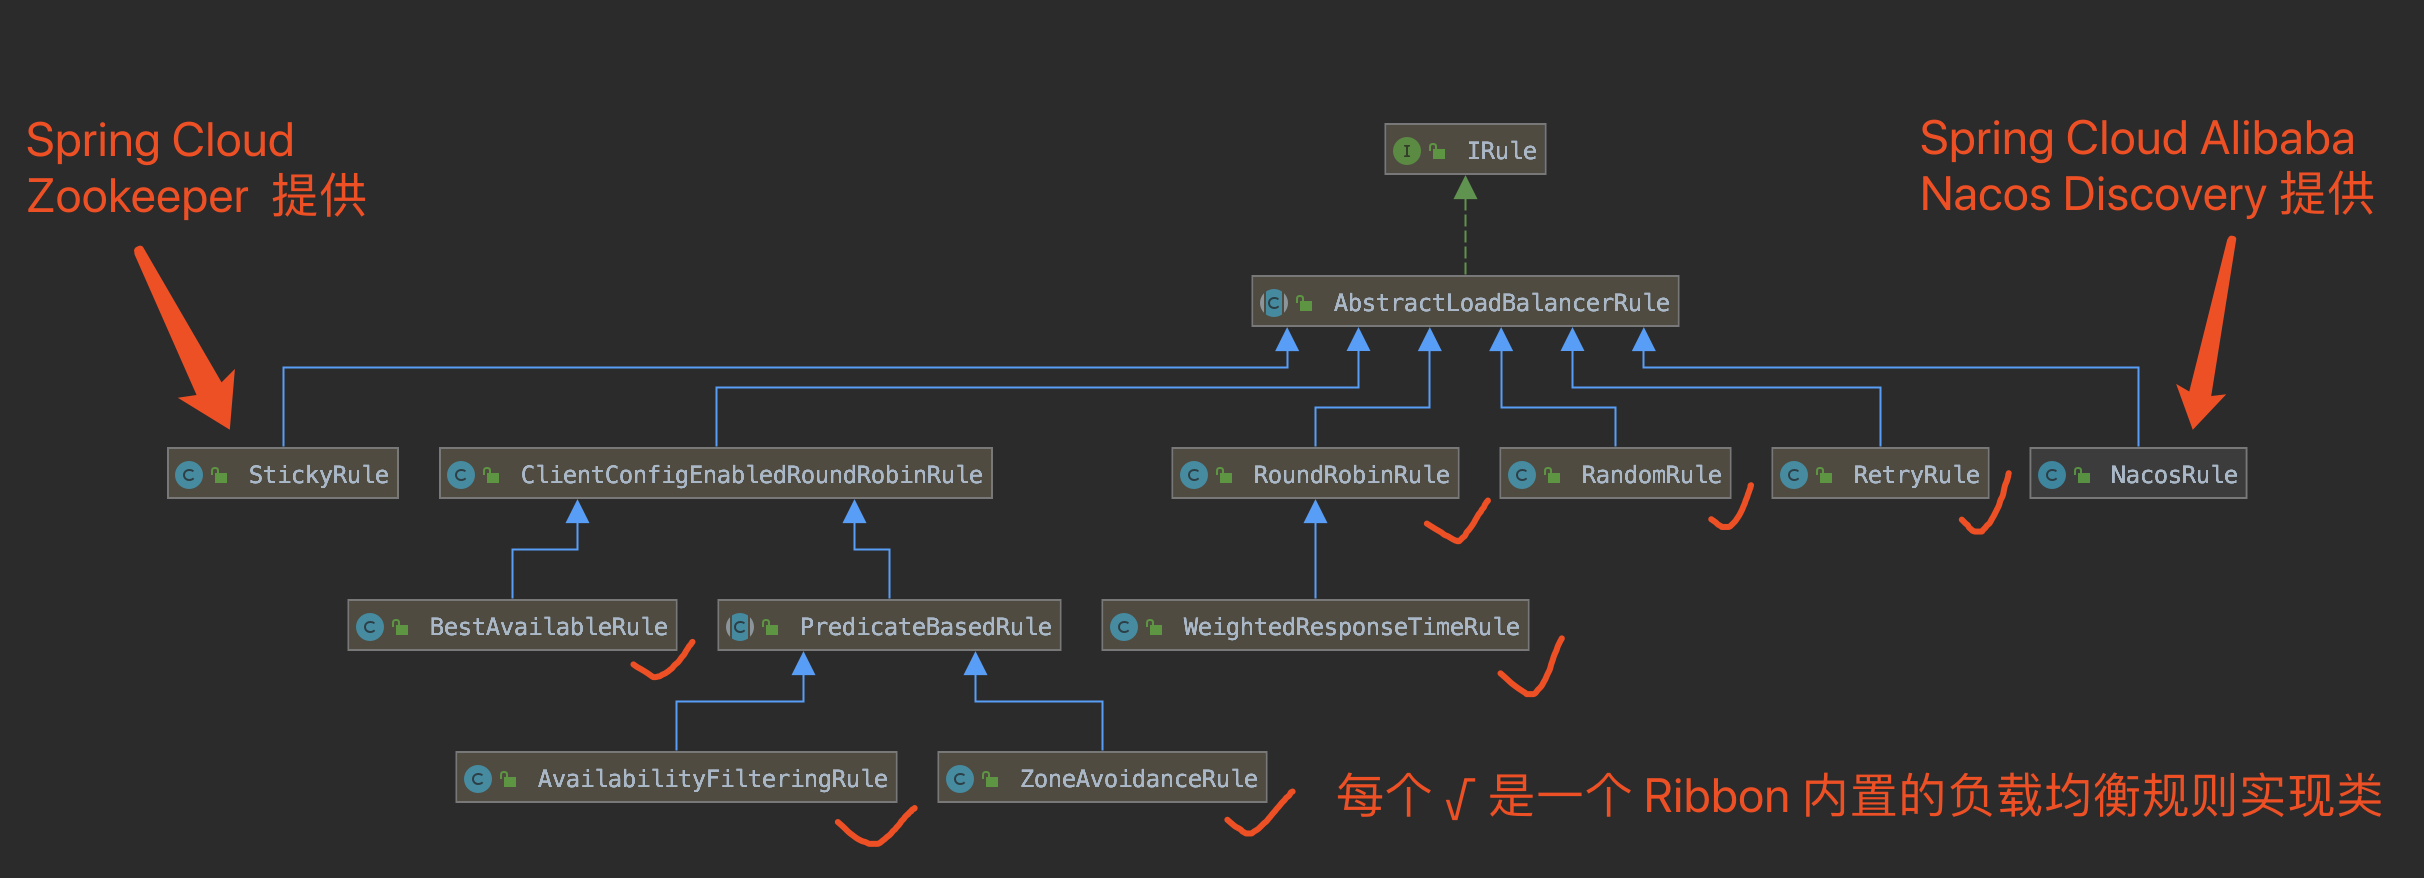Click the green lock icon on WeightedResponseTimeRule

pyautogui.click(x=1154, y=627)
